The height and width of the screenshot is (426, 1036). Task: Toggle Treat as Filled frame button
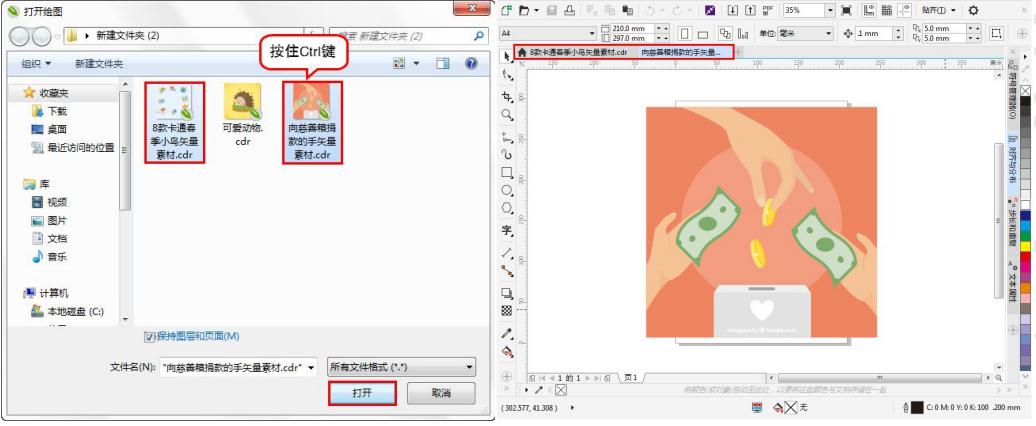996,33
